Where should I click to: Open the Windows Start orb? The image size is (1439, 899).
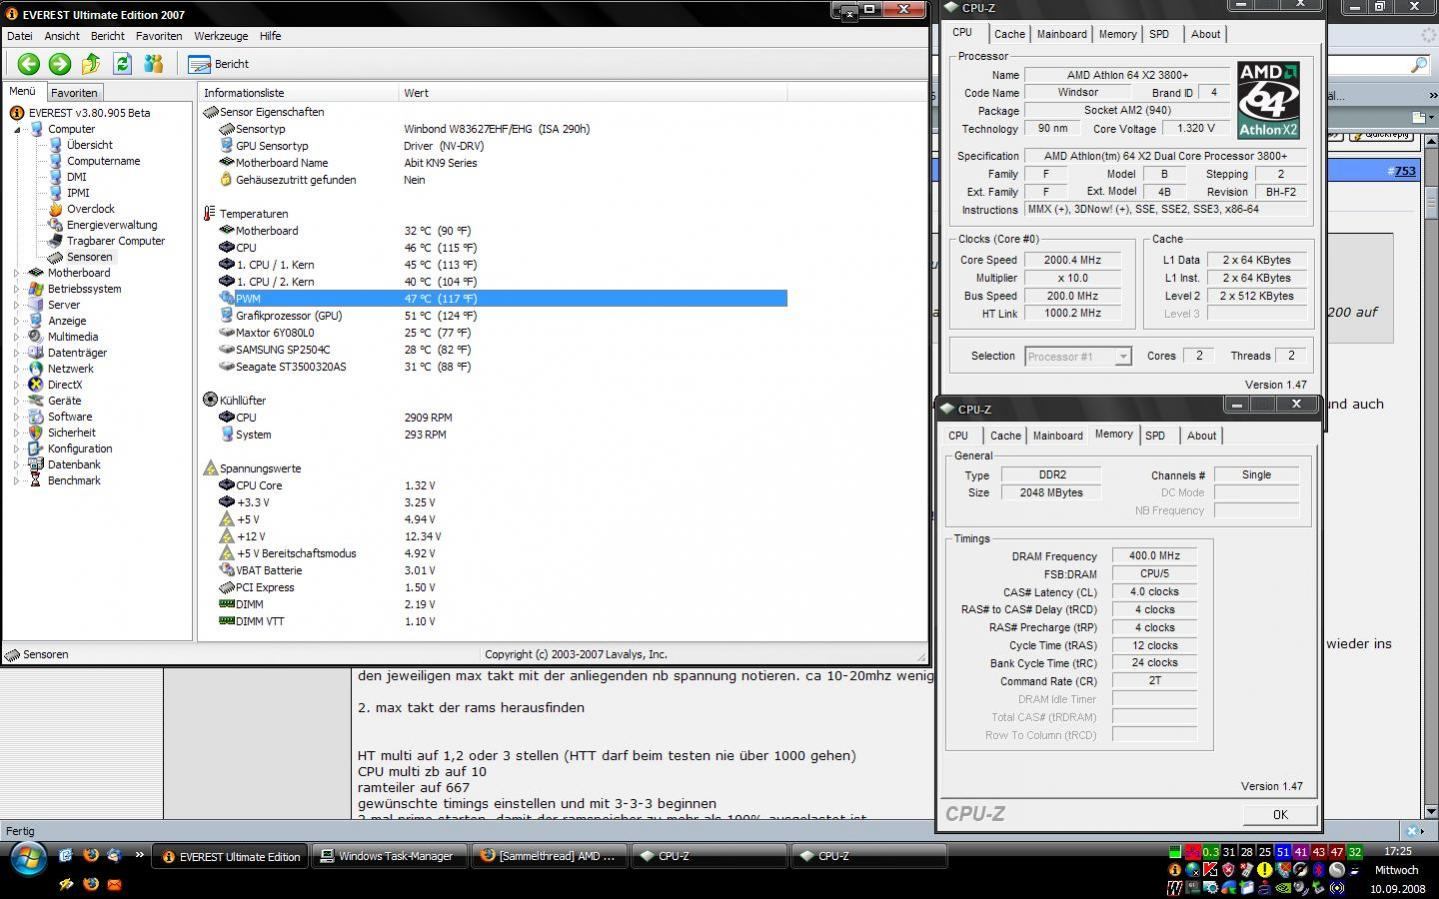[27, 858]
